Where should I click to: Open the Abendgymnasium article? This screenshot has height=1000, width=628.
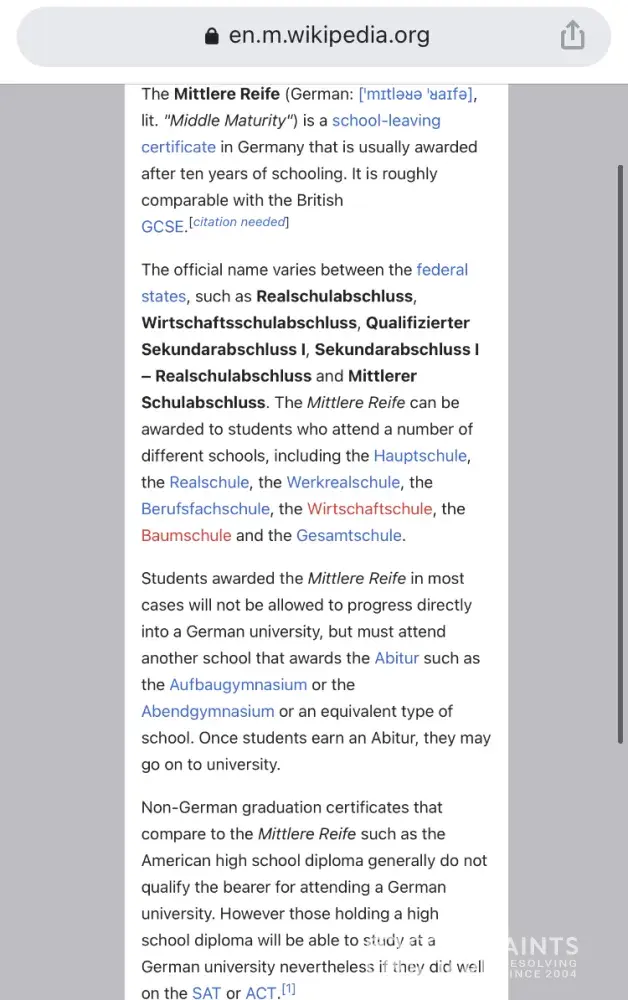point(207,711)
